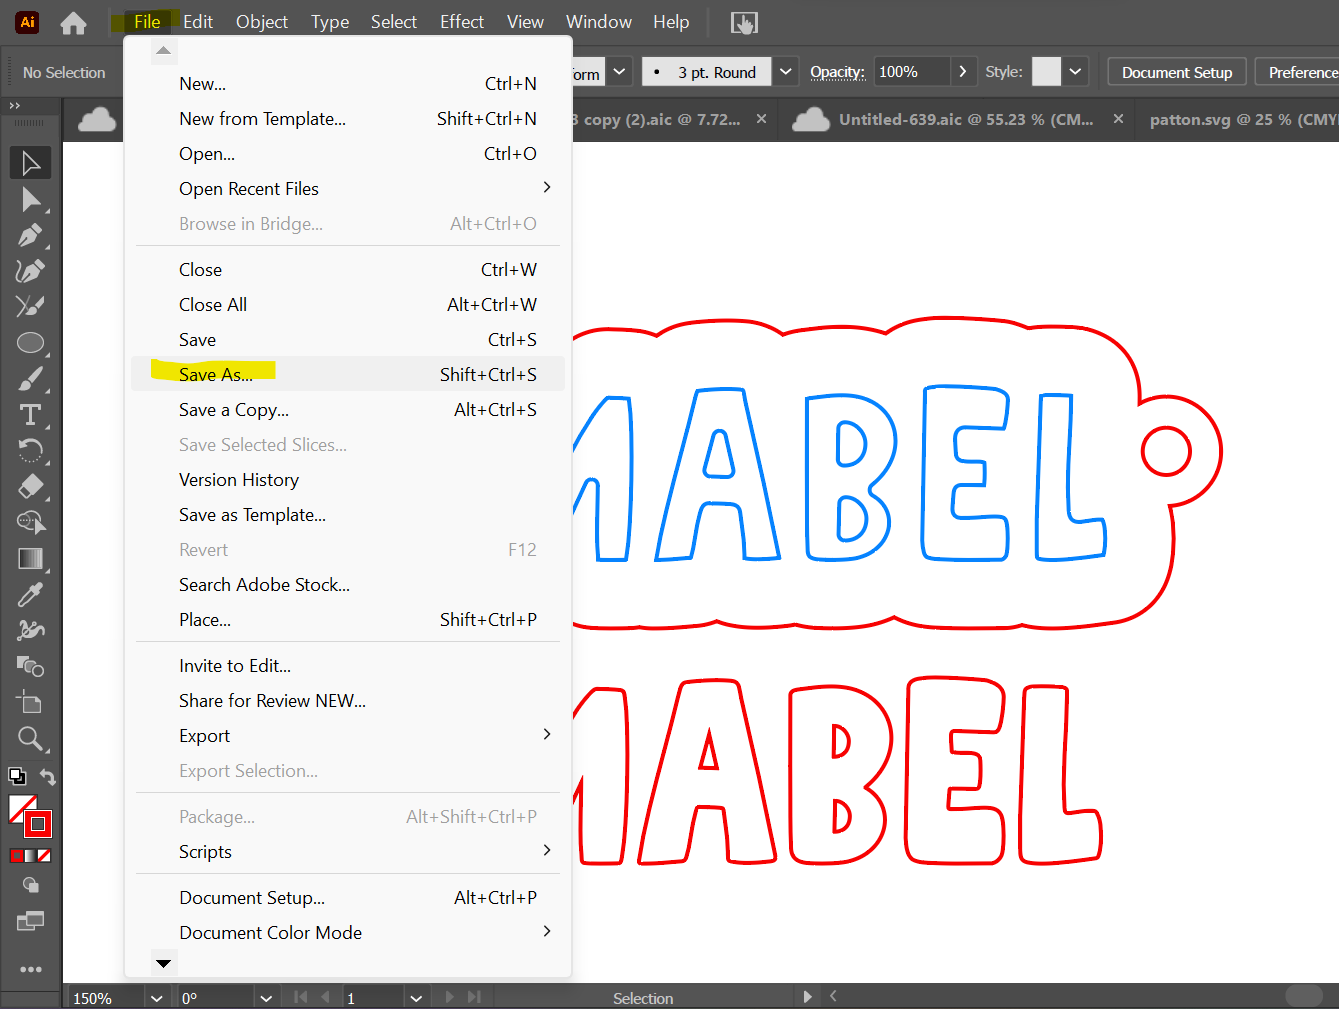Click the Document Setup button

[1176, 72]
